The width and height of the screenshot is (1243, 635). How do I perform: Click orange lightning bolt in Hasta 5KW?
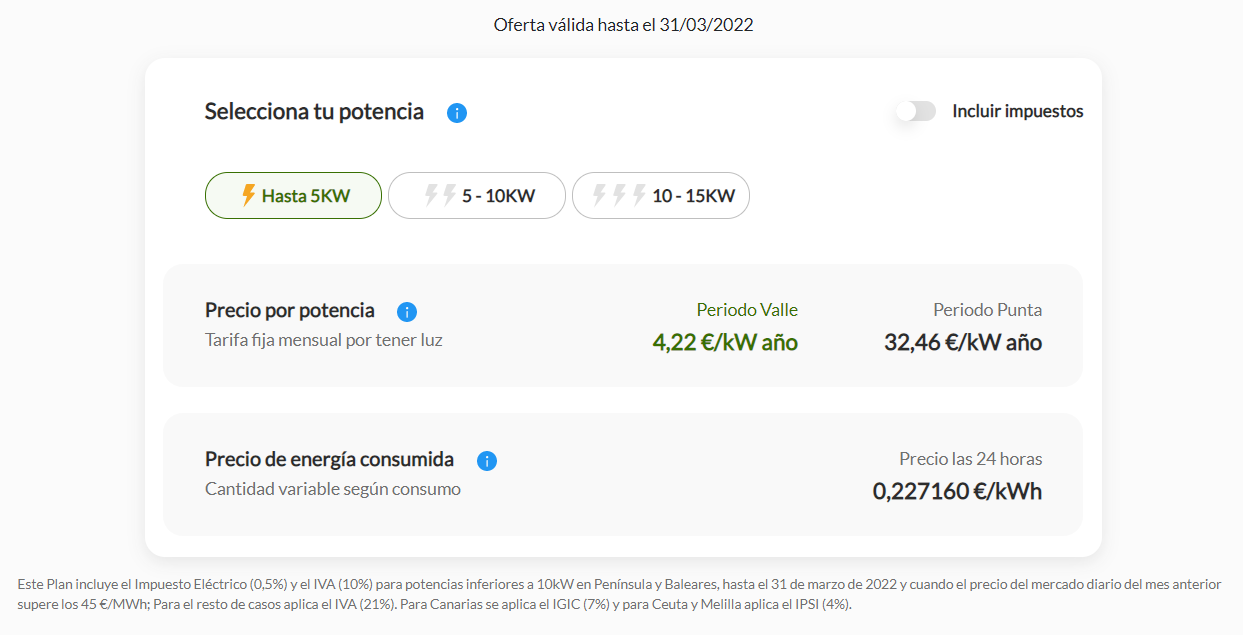coord(249,195)
